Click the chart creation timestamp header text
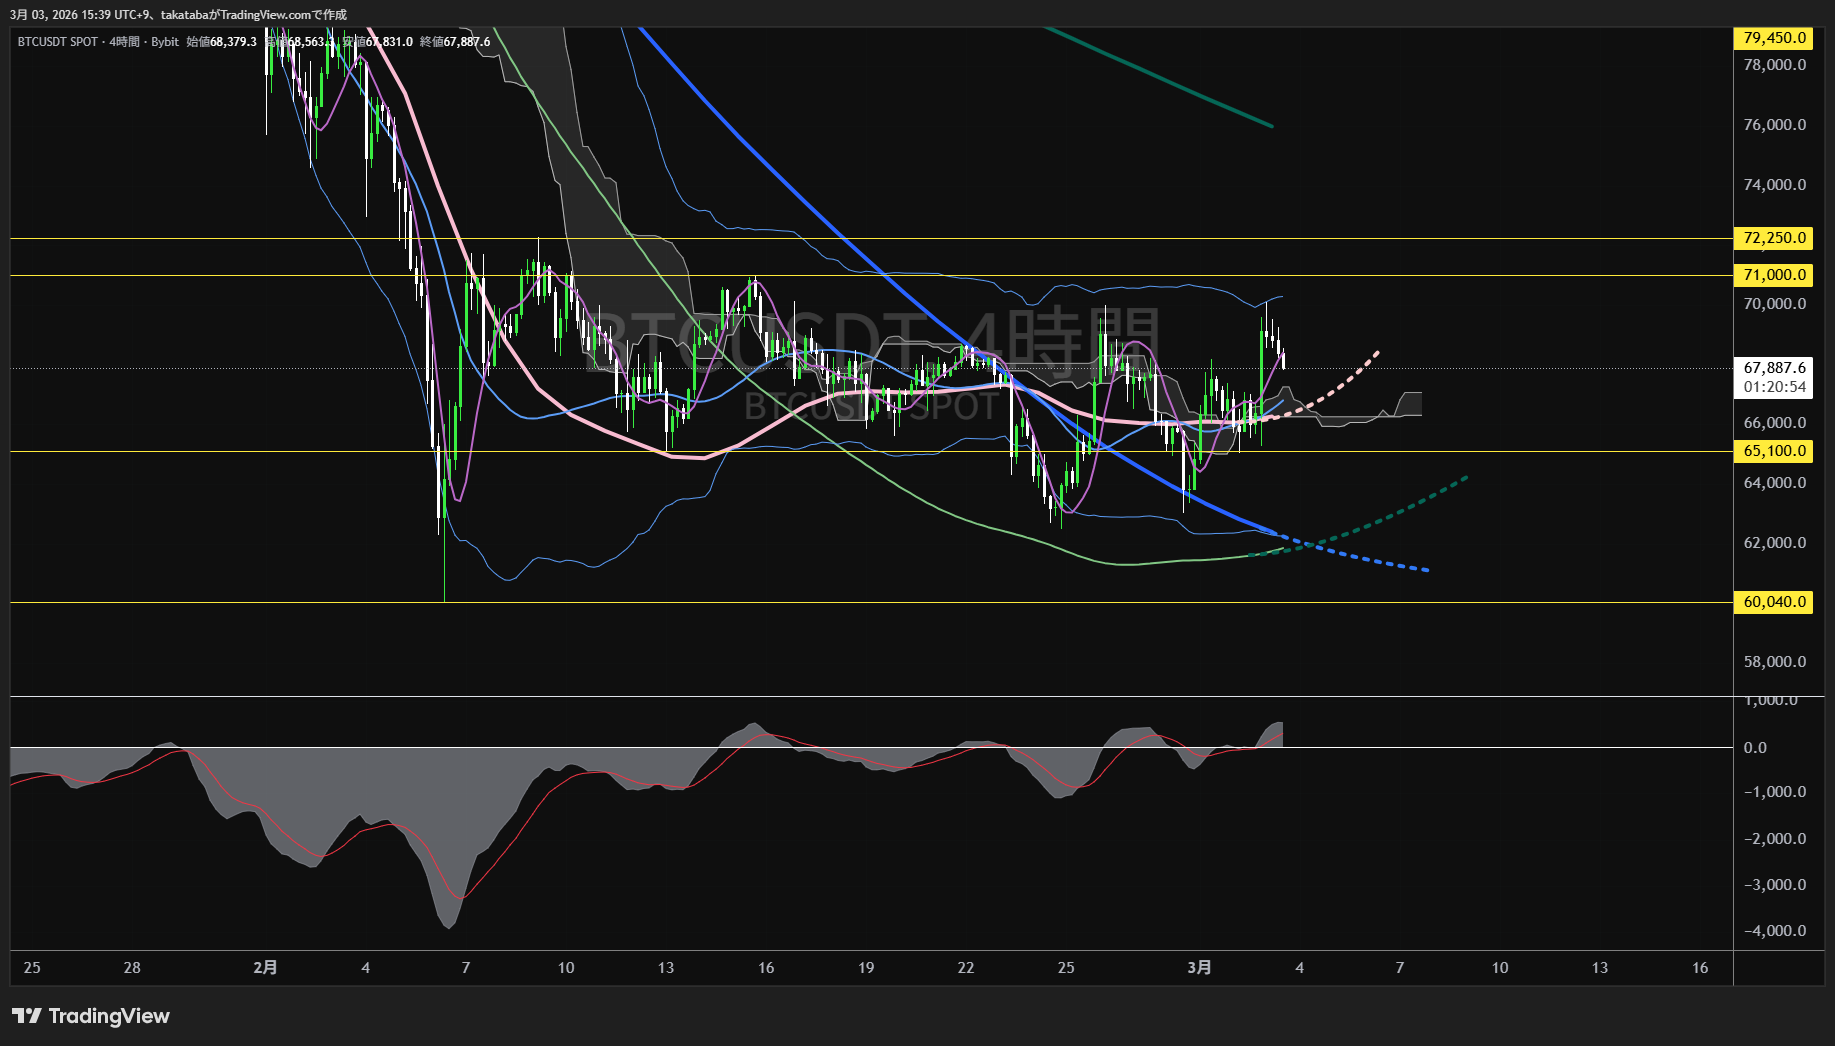 pos(178,14)
